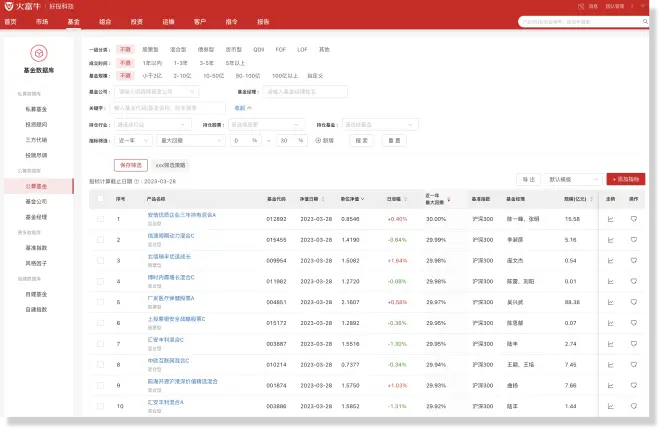Select 基金公司 in the left sidebar

[36, 201]
